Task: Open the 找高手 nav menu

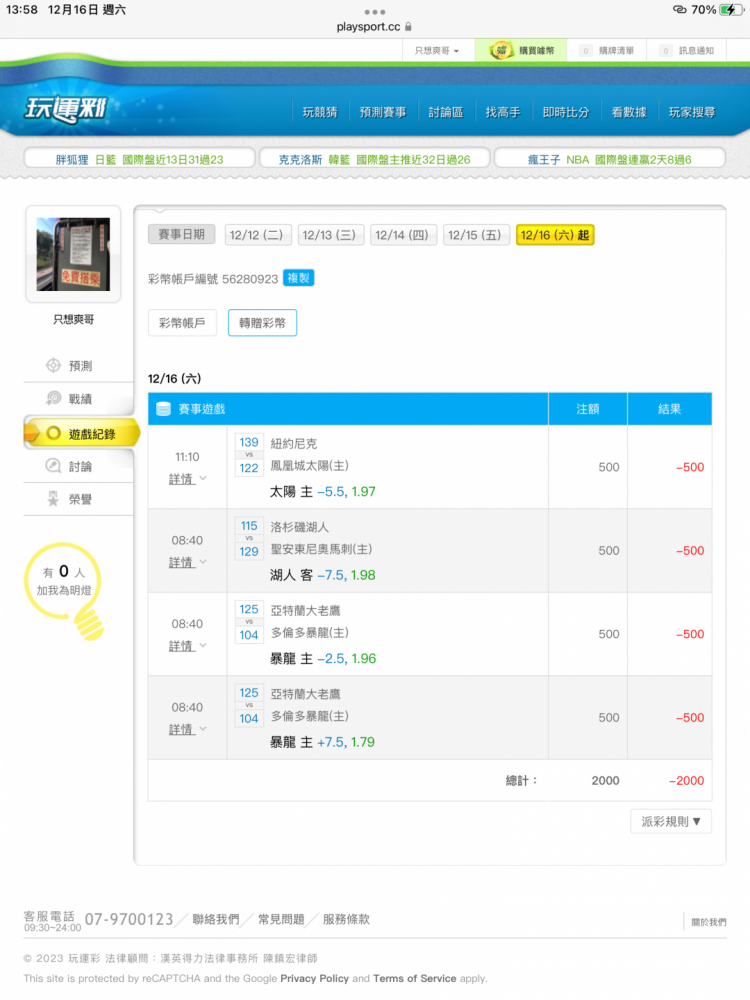Action: [503, 112]
